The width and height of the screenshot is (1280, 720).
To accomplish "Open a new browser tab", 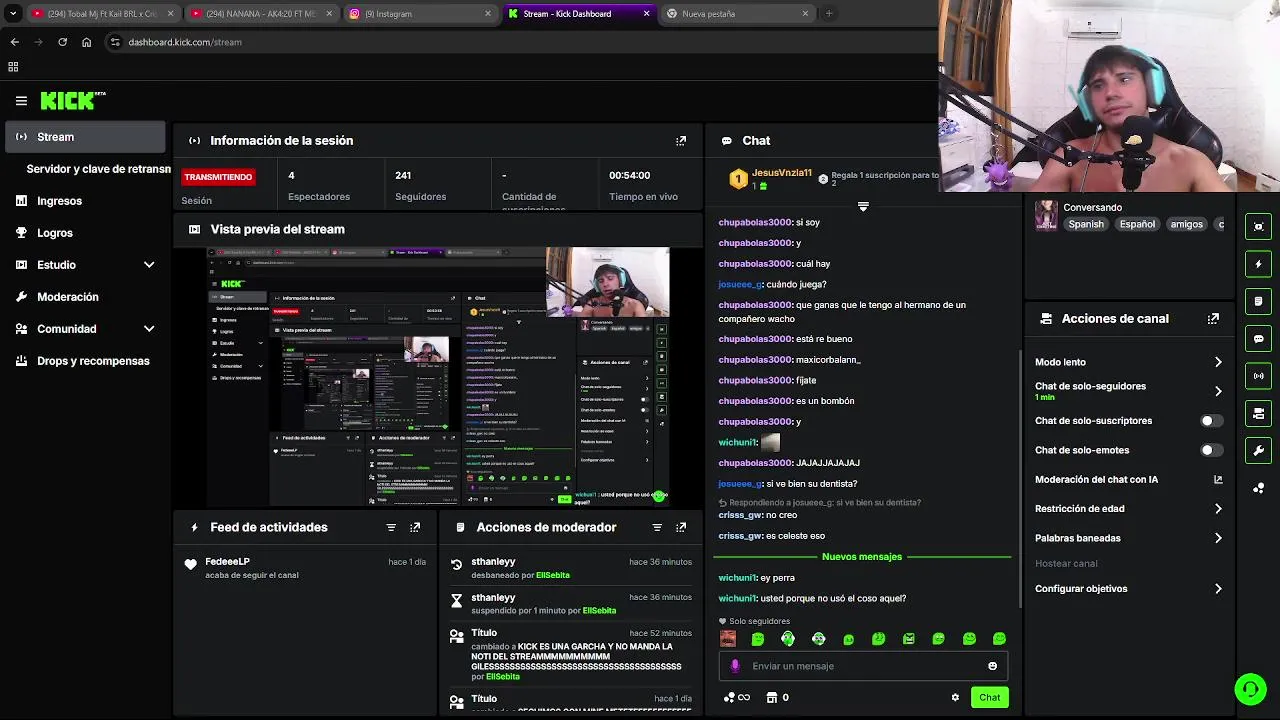I will coord(829,14).
